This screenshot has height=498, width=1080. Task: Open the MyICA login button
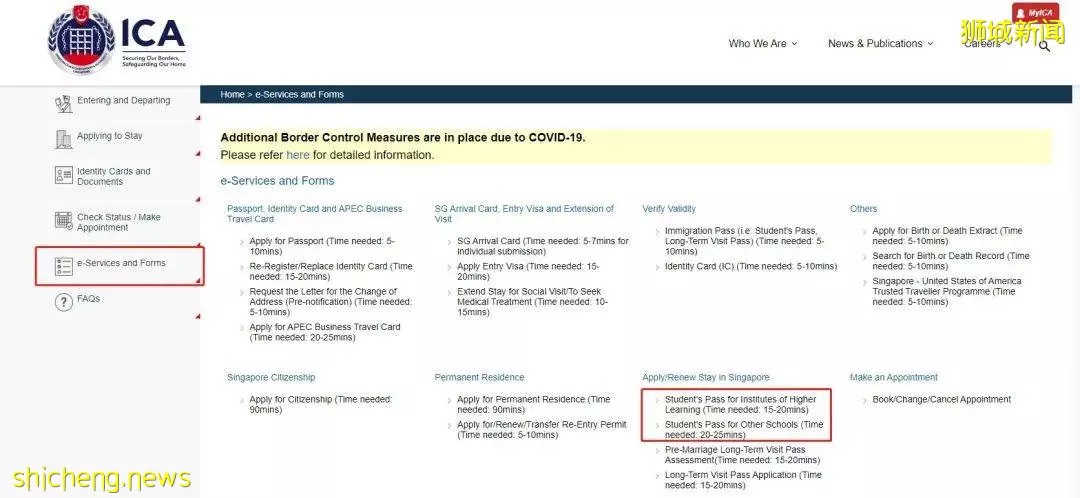tap(1035, 12)
